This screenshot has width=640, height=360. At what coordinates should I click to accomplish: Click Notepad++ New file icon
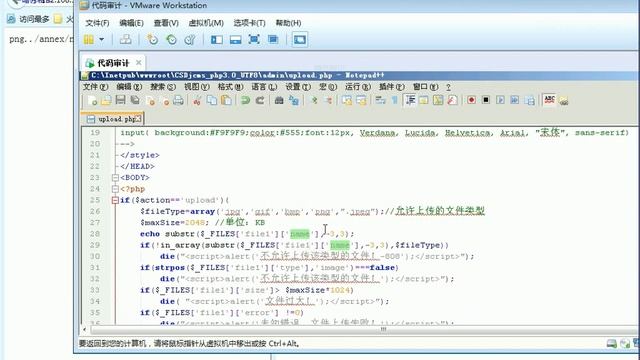93,100
